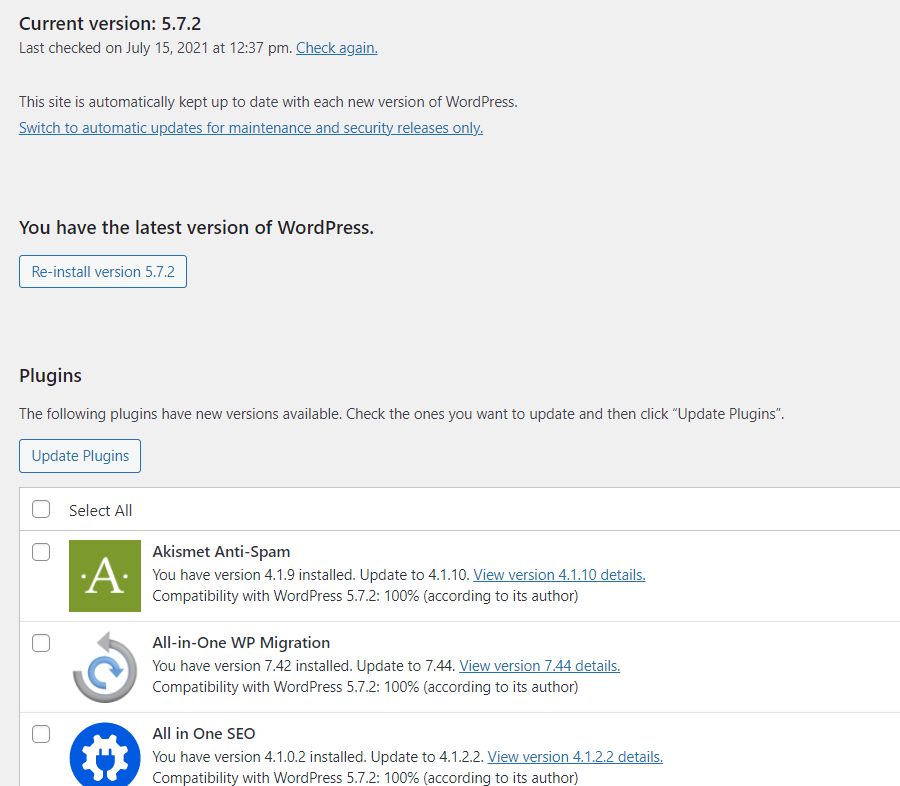Open View version 7.44 details link

pyautogui.click(x=540, y=666)
